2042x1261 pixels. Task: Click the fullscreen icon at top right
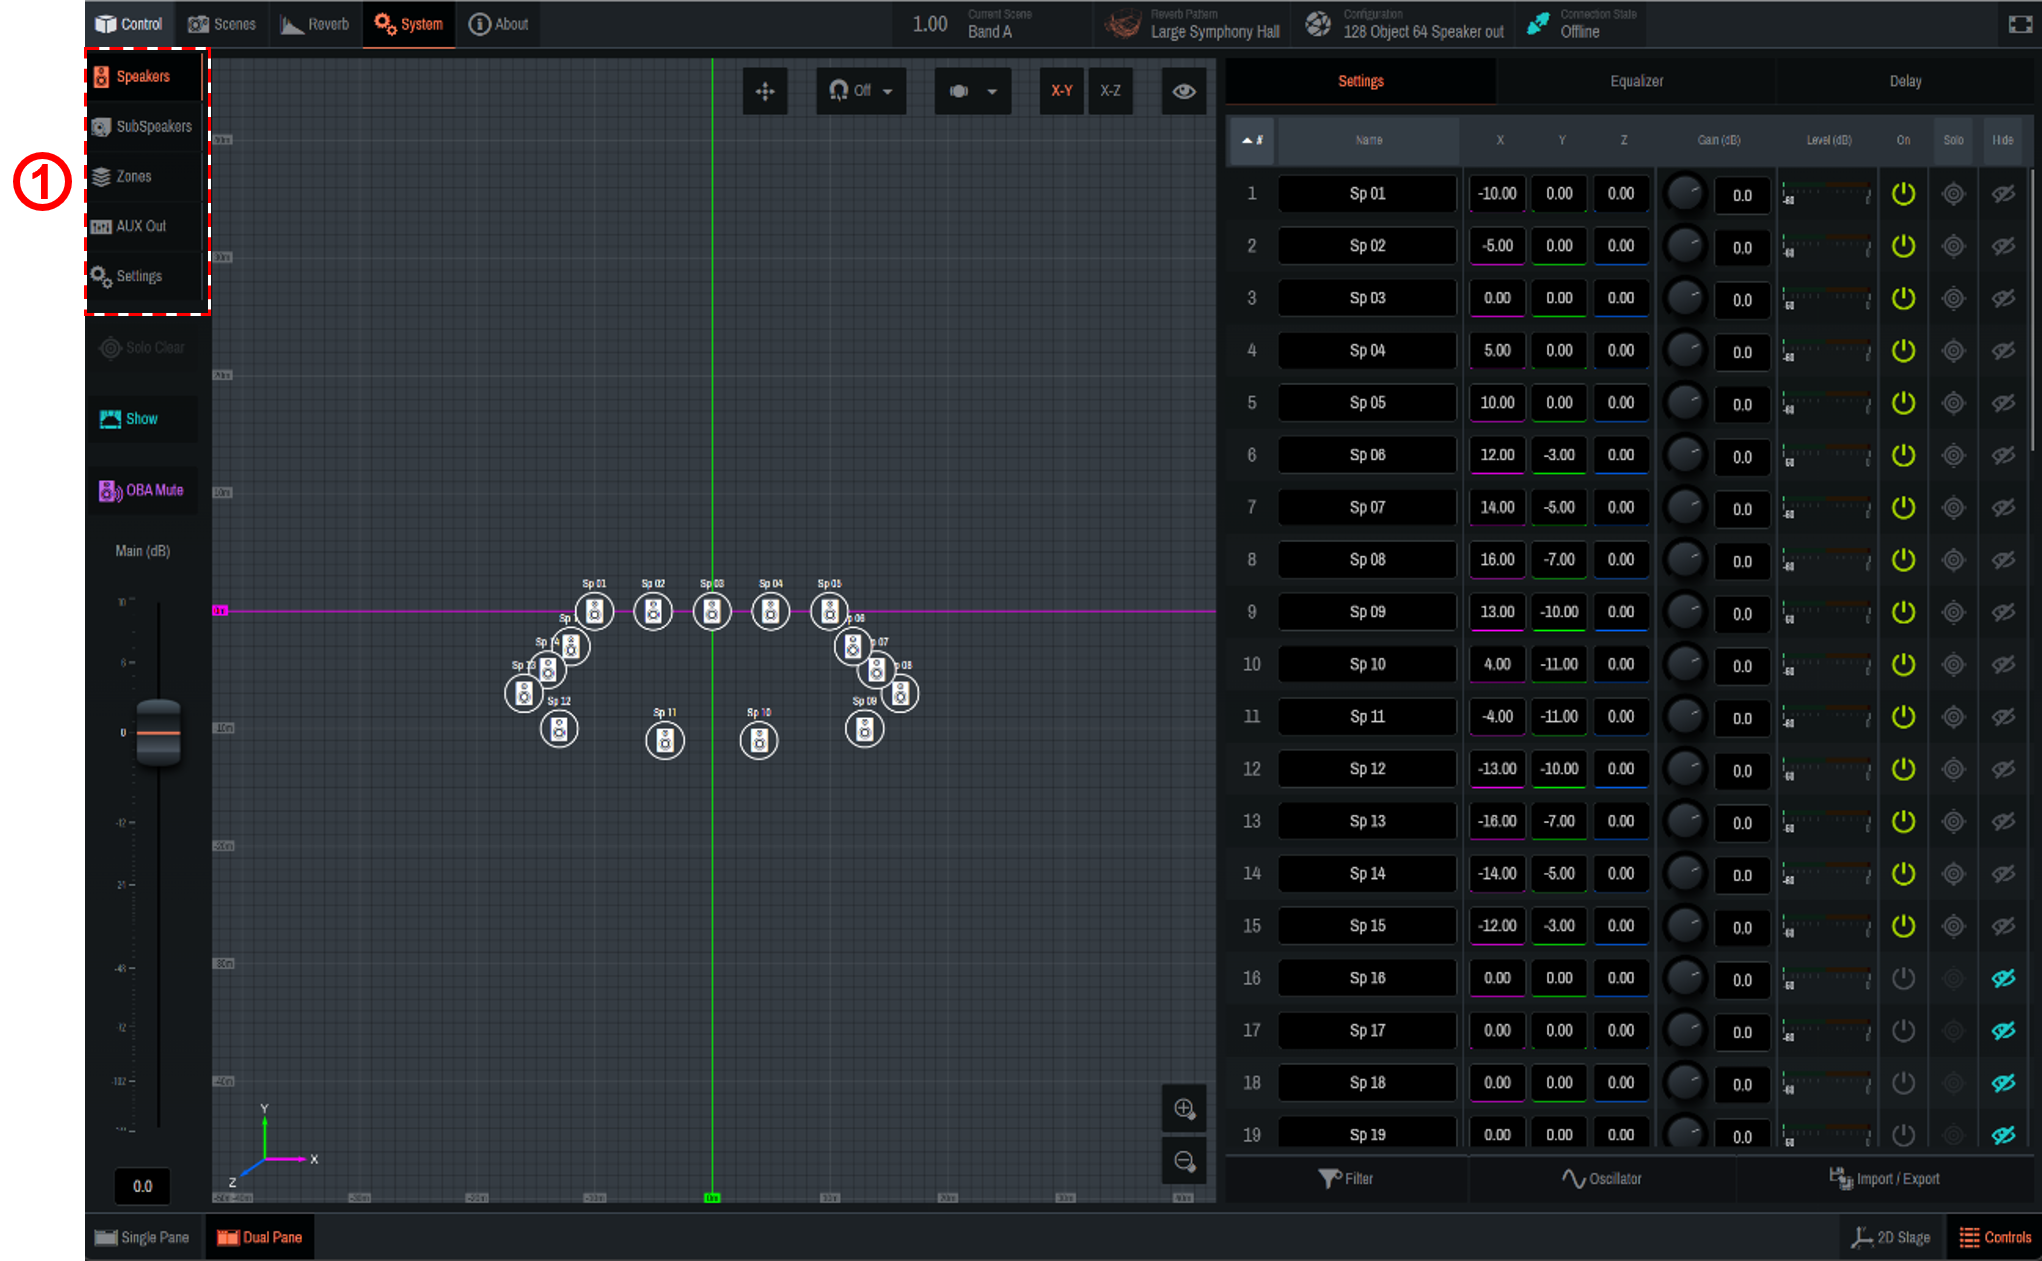click(2019, 24)
